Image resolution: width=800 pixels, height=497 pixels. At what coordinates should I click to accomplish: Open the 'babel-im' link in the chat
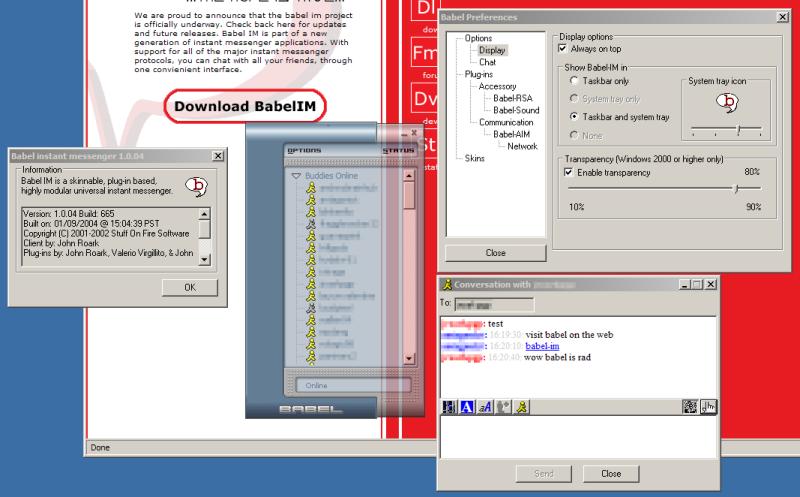click(x=542, y=346)
